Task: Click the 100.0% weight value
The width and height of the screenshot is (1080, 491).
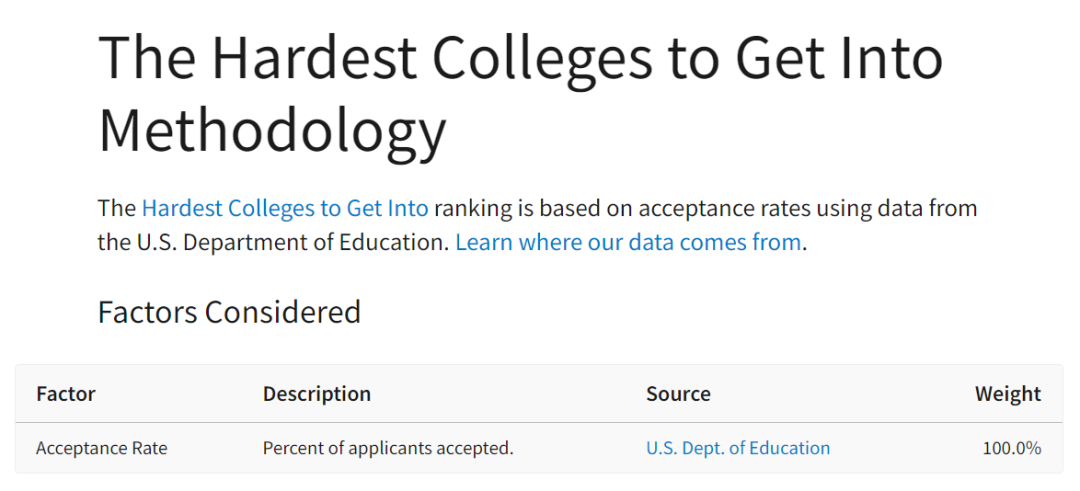Action: (x=1012, y=448)
